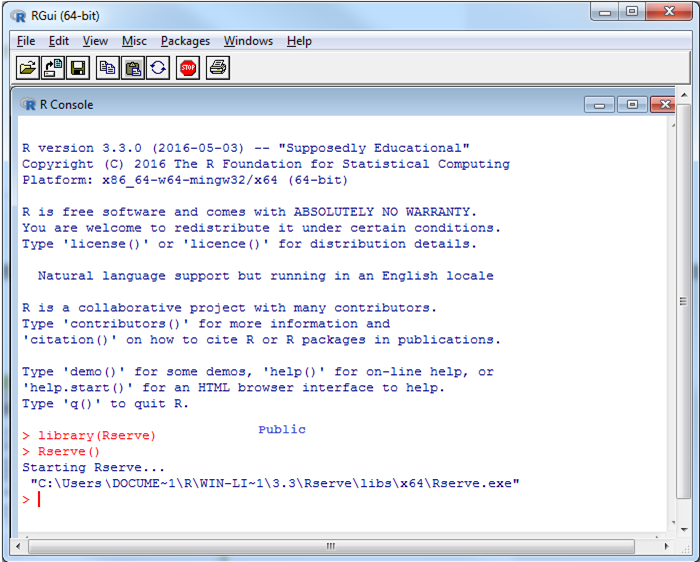Open the Windows menu
The height and width of the screenshot is (562, 700).
pos(248,41)
